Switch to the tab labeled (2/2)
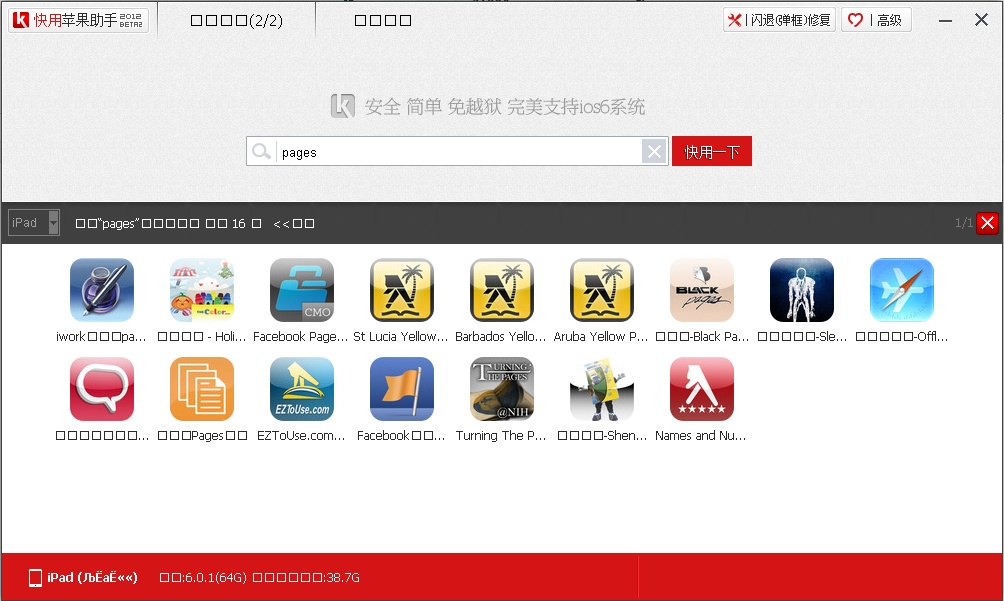Image resolution: width=1004 pixels, height=601 pixels. click(237, 20)
